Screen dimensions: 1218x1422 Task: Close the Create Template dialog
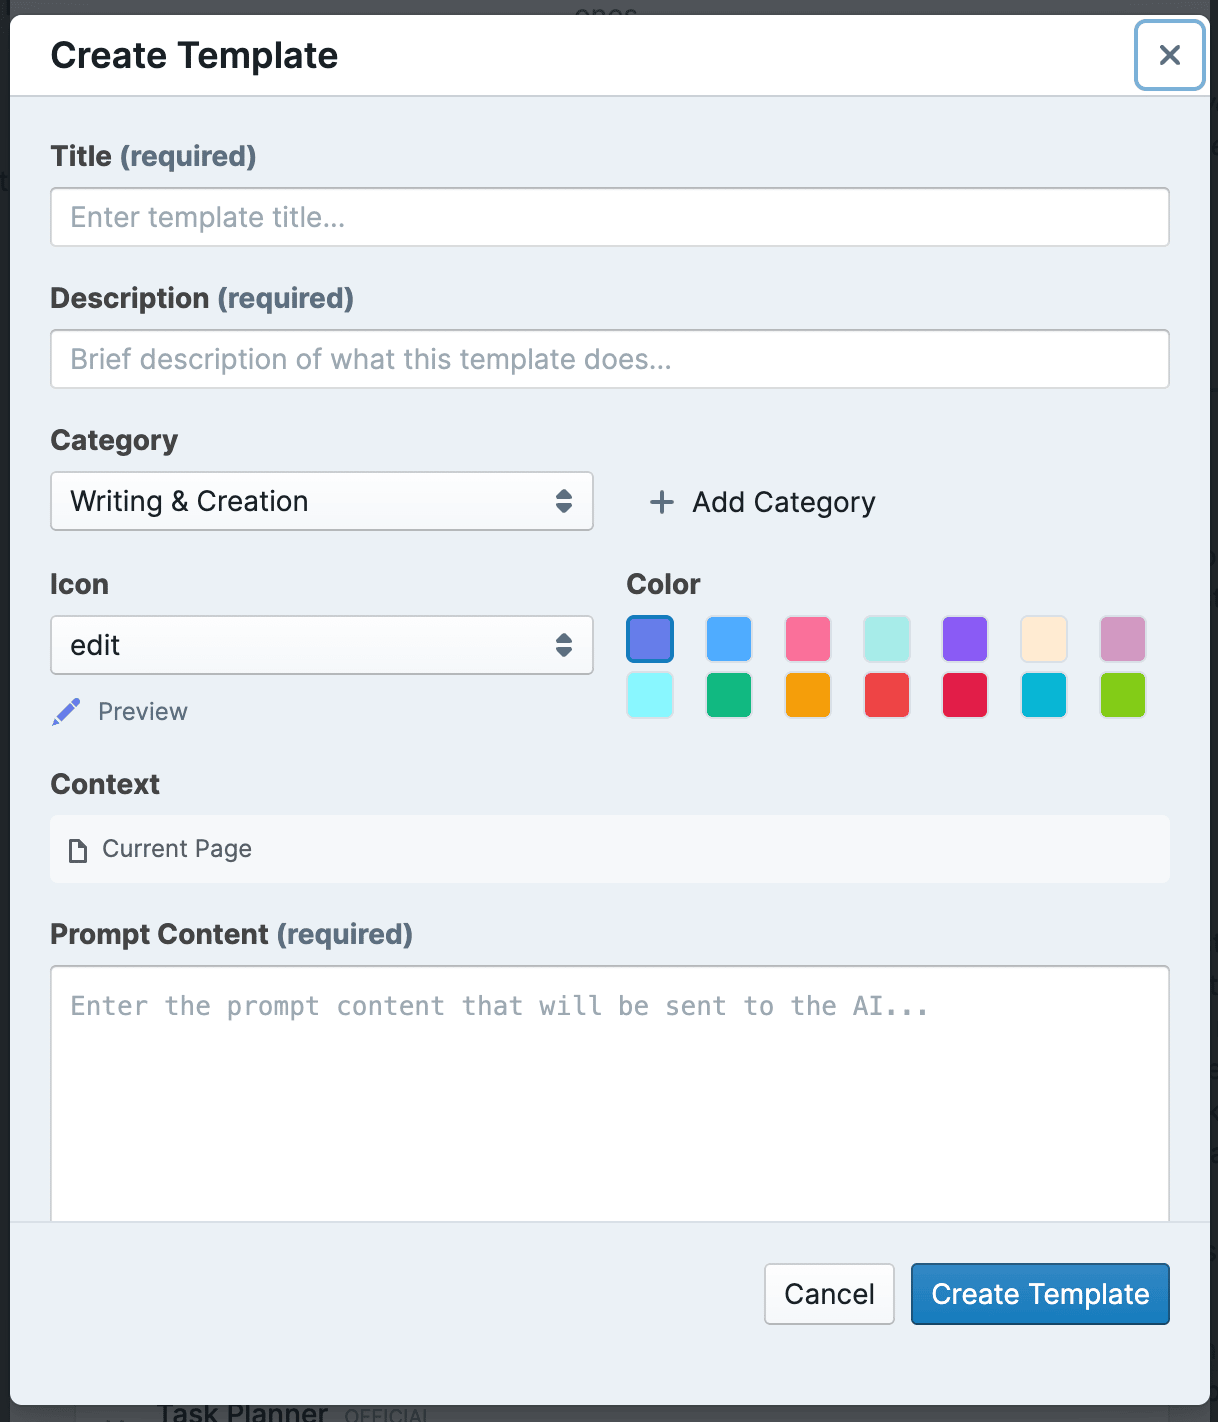click(x=1169, y=55)
